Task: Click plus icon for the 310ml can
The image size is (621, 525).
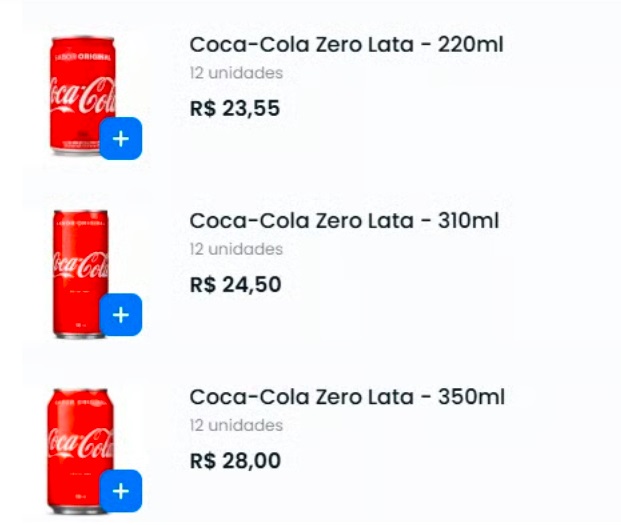Action: tap(120, 315)
